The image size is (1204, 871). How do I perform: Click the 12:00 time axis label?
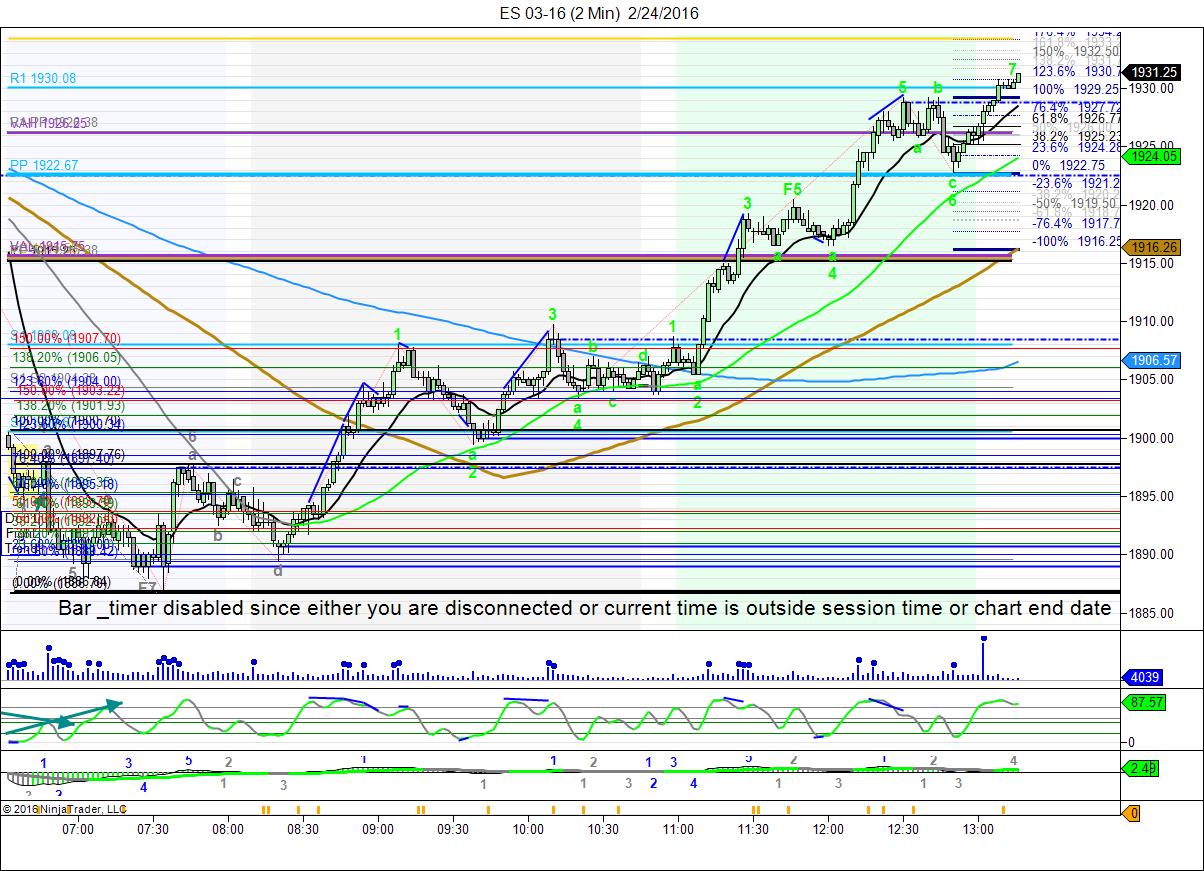pos(828,829)
